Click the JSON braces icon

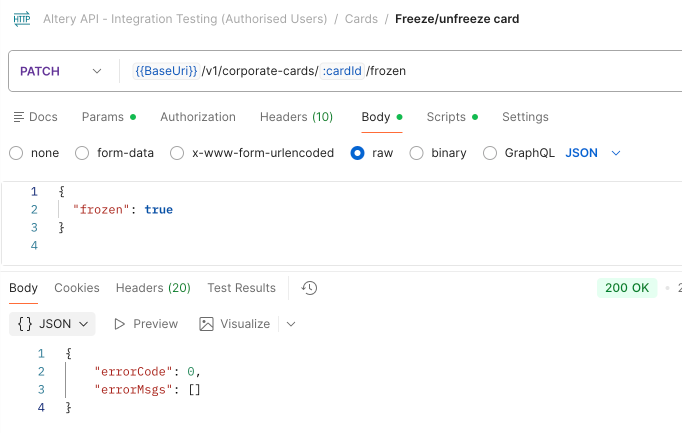pos(25,324)
